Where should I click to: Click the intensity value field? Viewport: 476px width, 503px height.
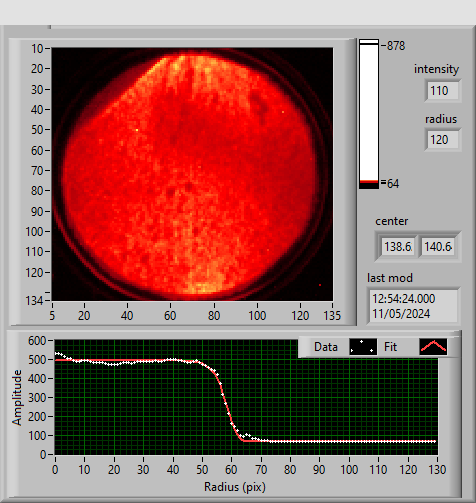click(443, 91)
